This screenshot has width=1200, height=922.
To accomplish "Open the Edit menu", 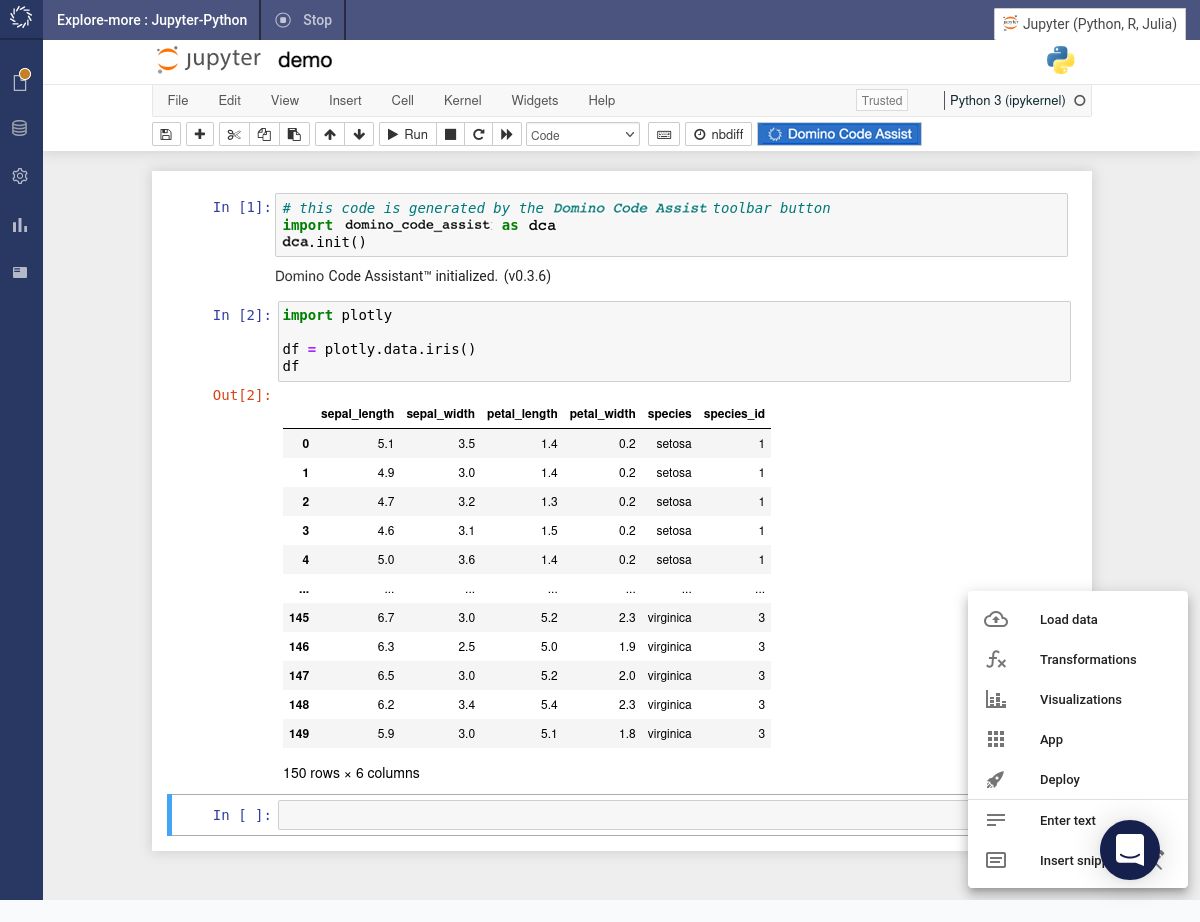I will (230, 100).
